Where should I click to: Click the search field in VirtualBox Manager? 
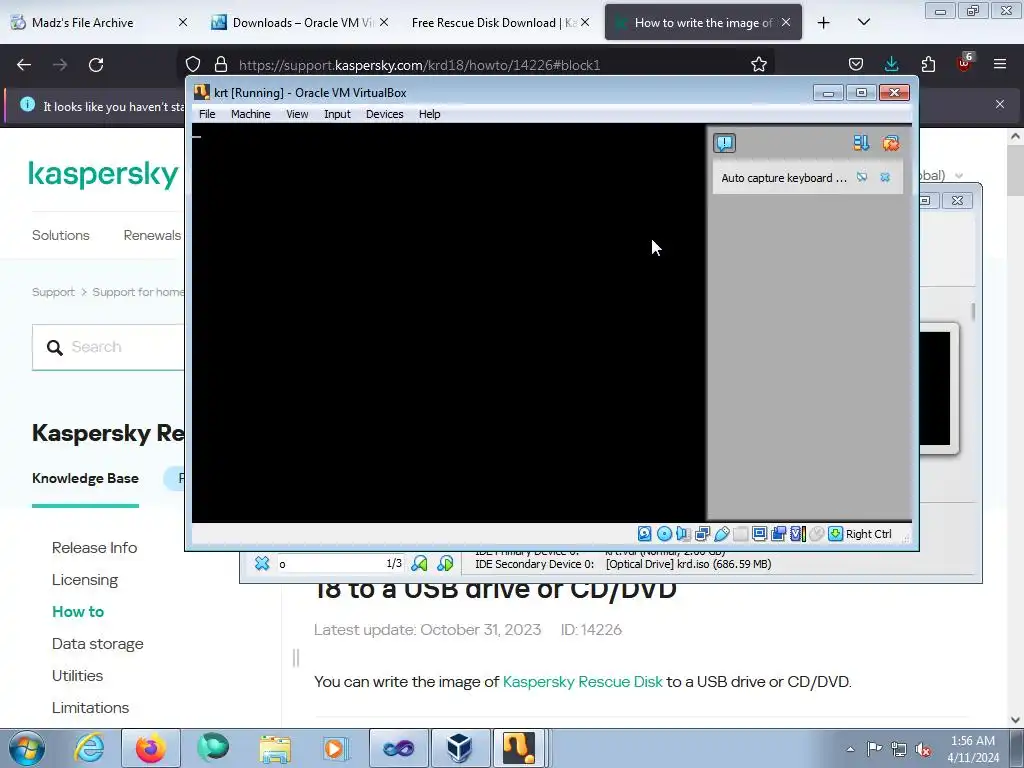coord(340,564)
